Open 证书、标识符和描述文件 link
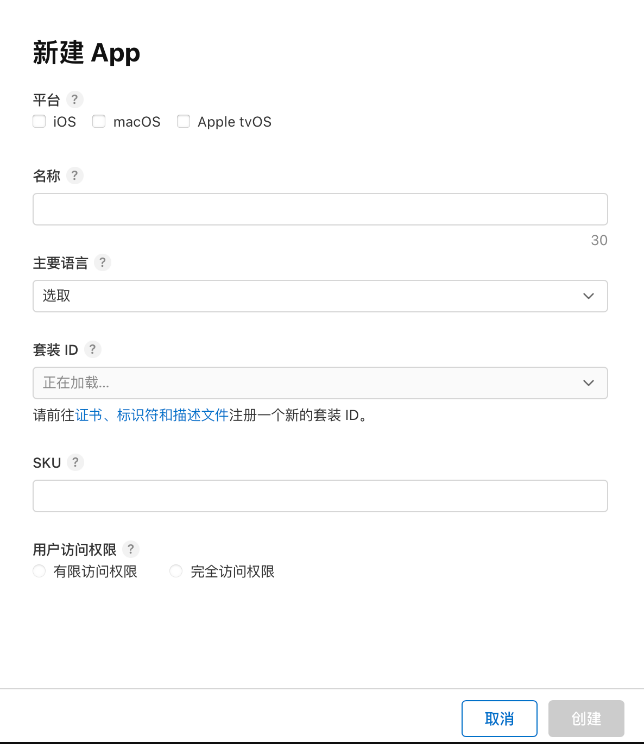Viewport: 644px width, 744px height. (x=152, y=415)
